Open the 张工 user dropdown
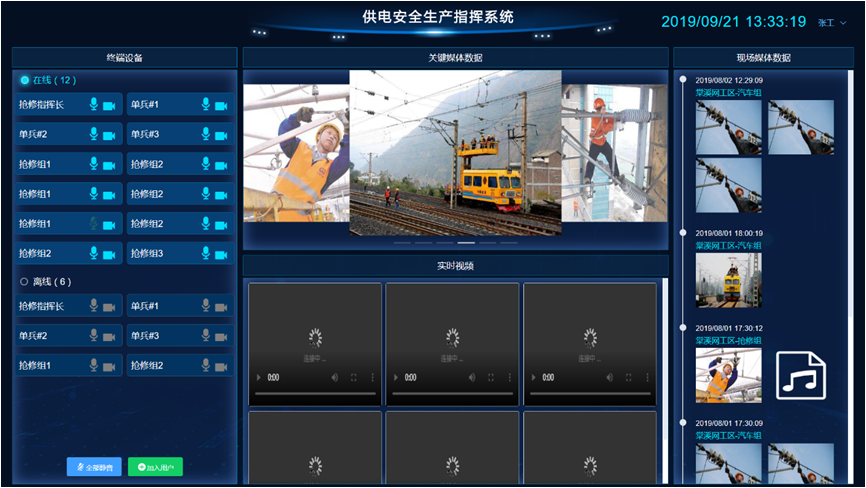Image resolution: width=866 pixels, height=488 pixels. click(831, 22)
